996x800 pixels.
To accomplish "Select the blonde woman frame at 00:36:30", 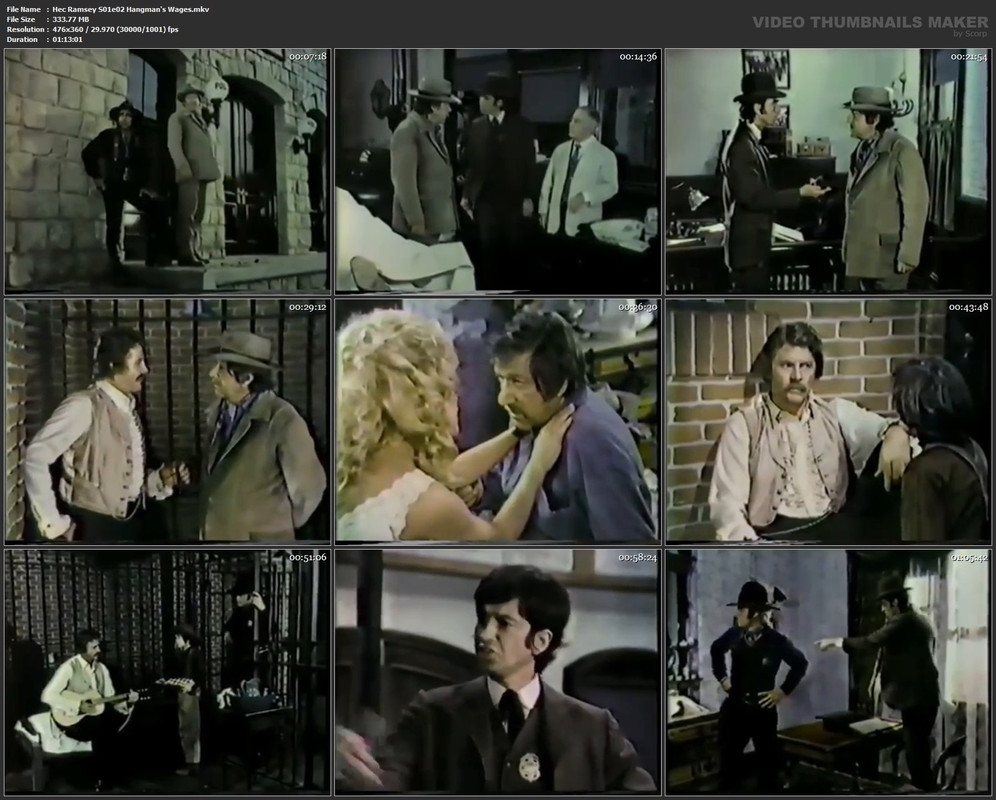I will tap(498, 421).
